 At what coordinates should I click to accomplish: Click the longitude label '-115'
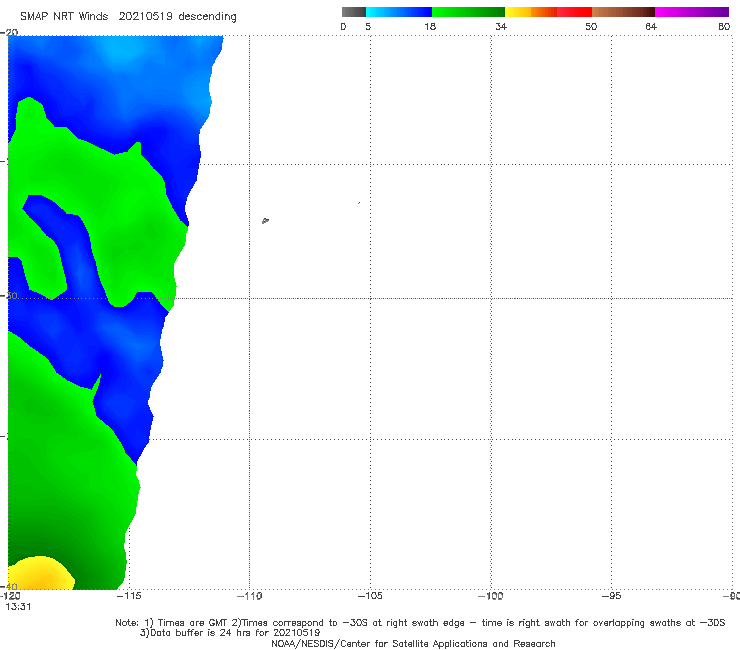(x=129, y=596)
